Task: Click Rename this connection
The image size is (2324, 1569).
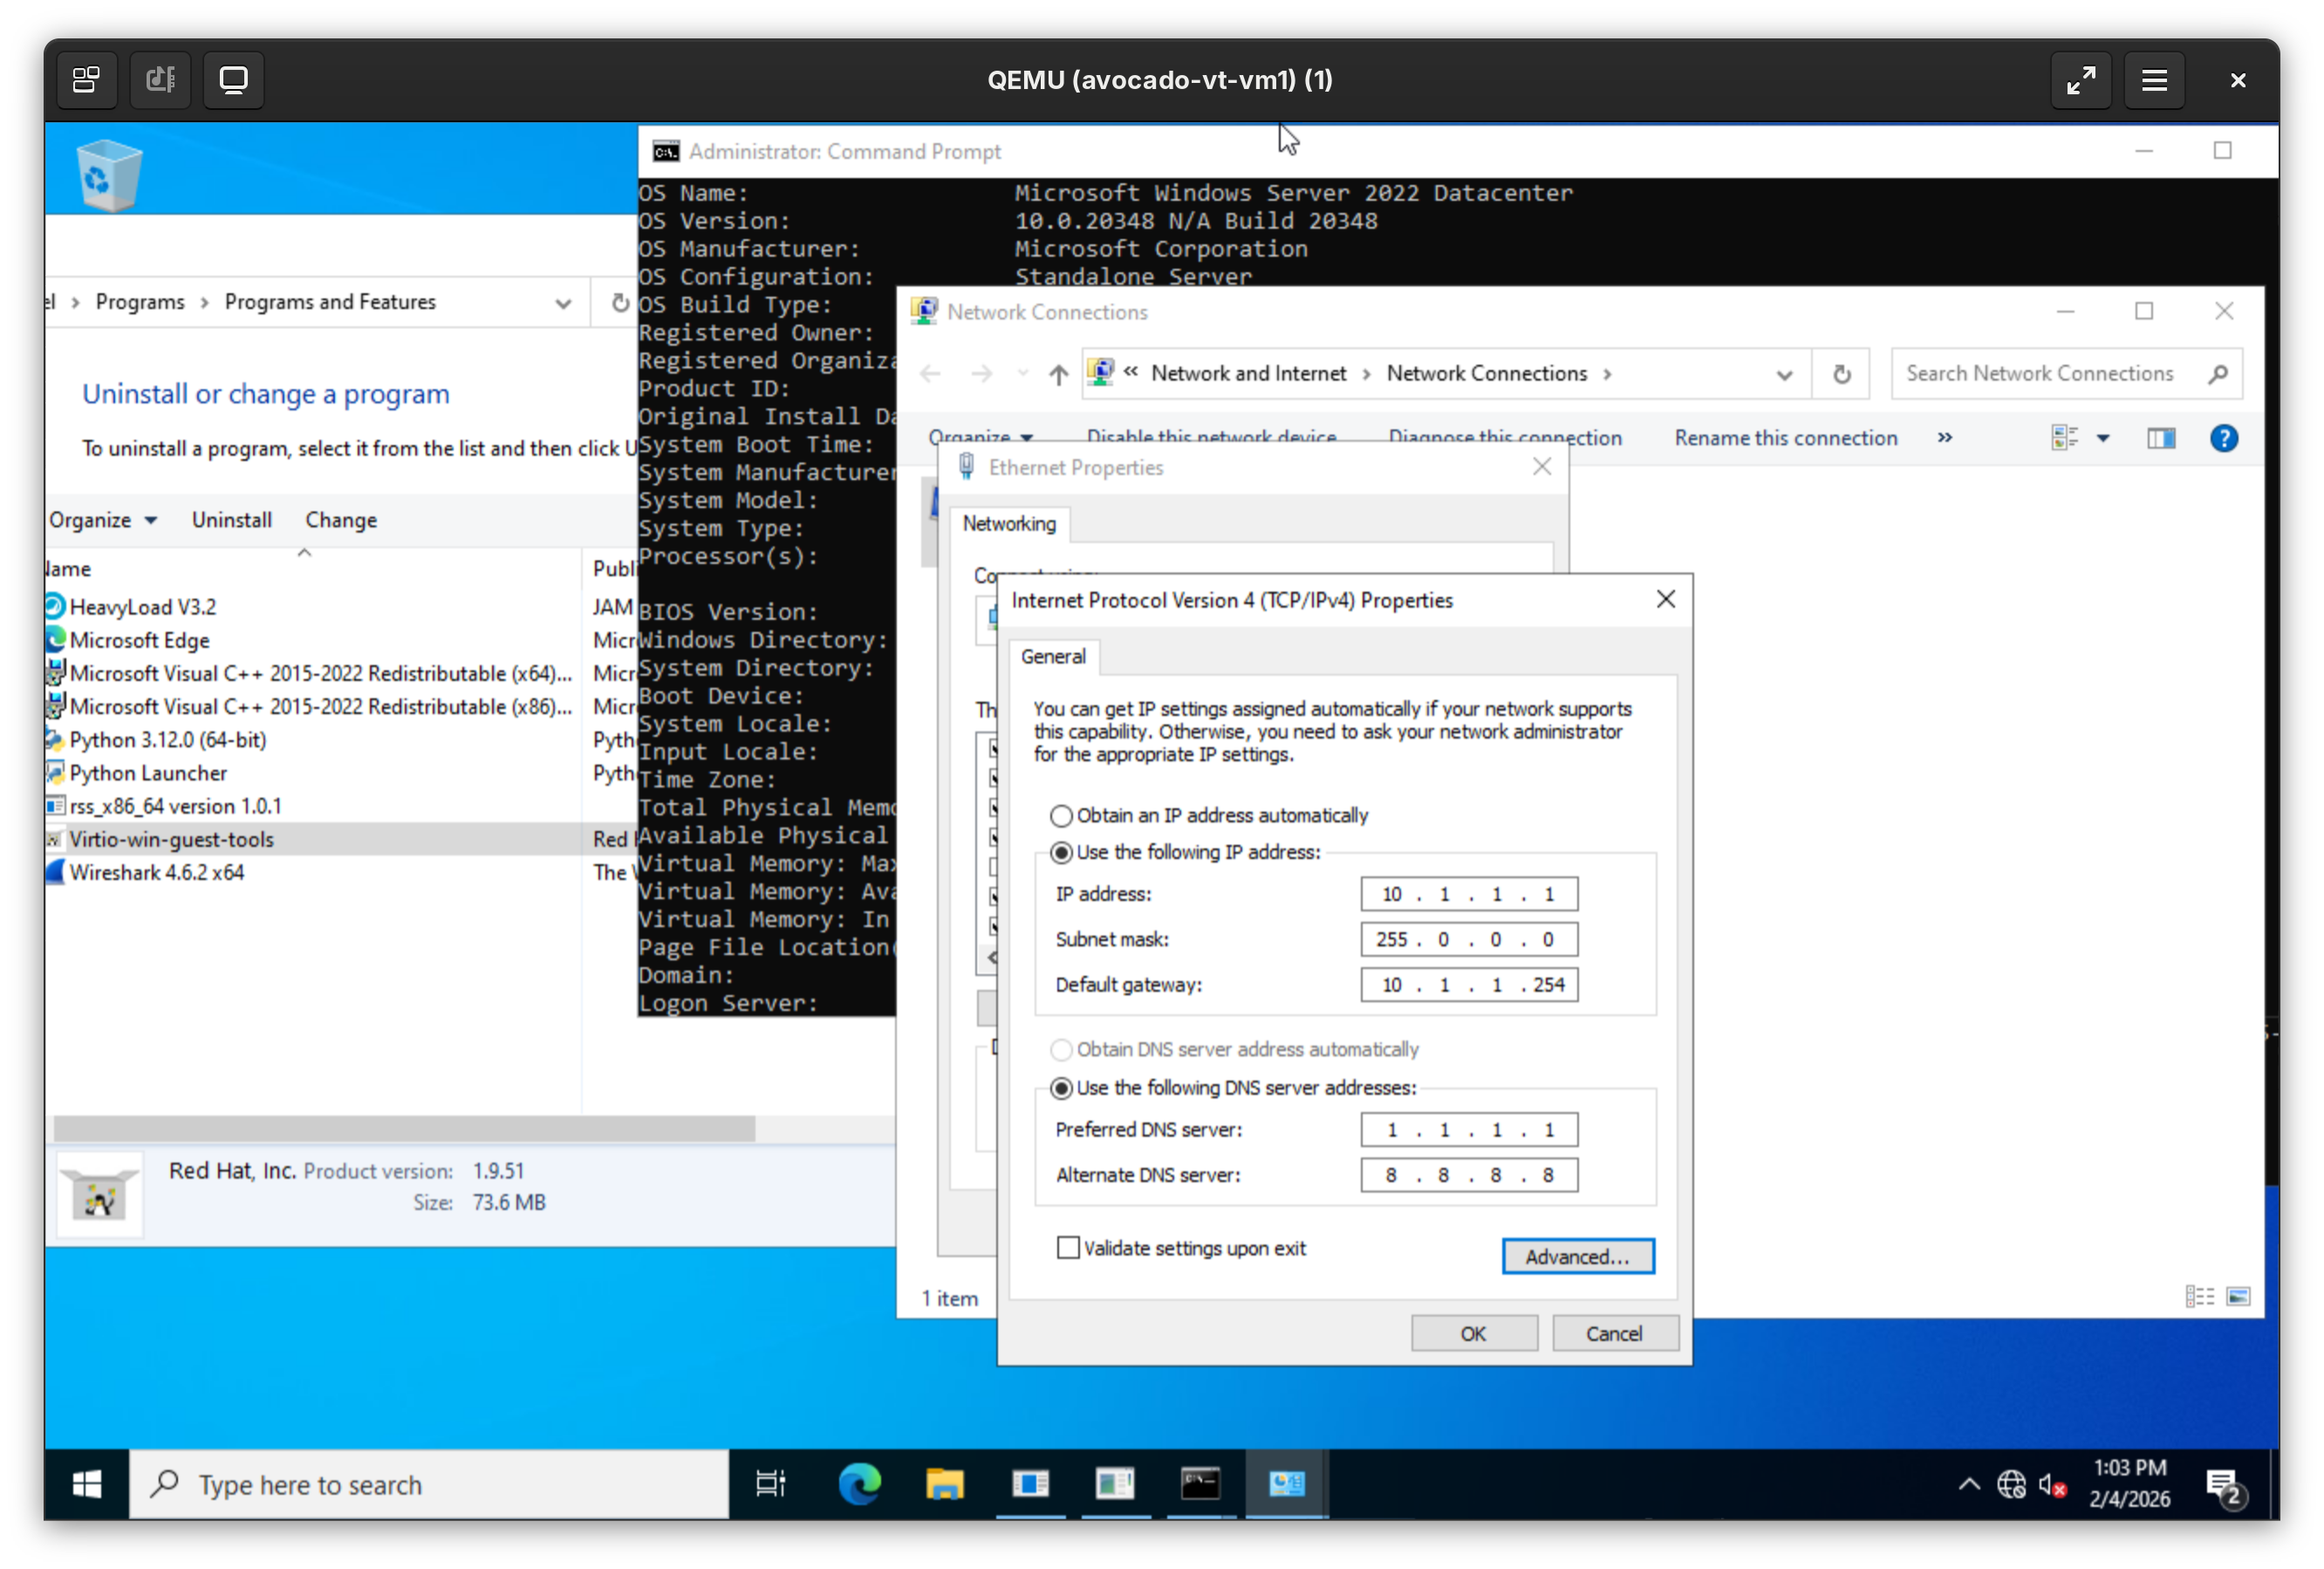Action: [x=1785, y=438]
